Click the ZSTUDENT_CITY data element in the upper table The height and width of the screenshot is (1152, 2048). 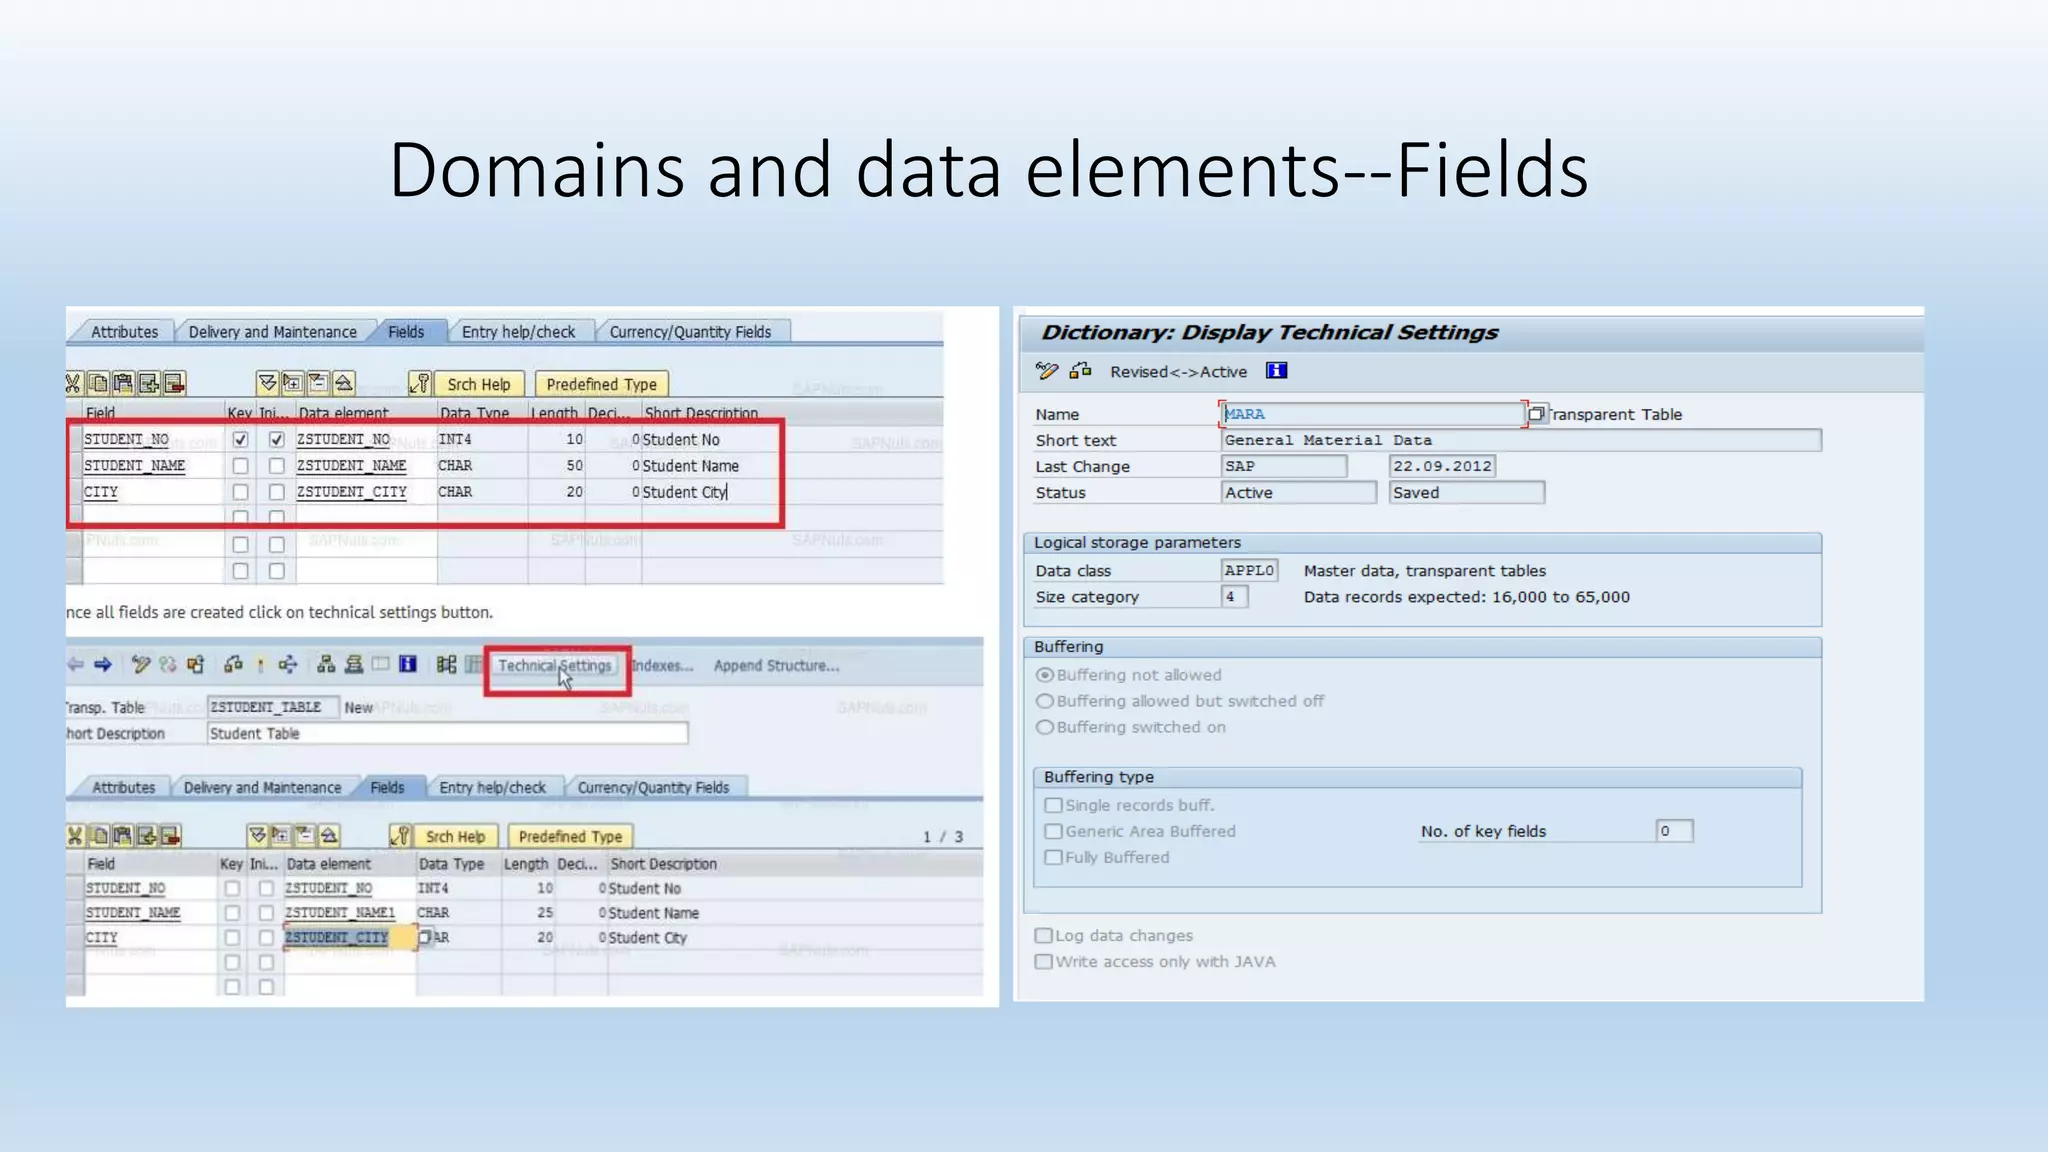(351, 492)
